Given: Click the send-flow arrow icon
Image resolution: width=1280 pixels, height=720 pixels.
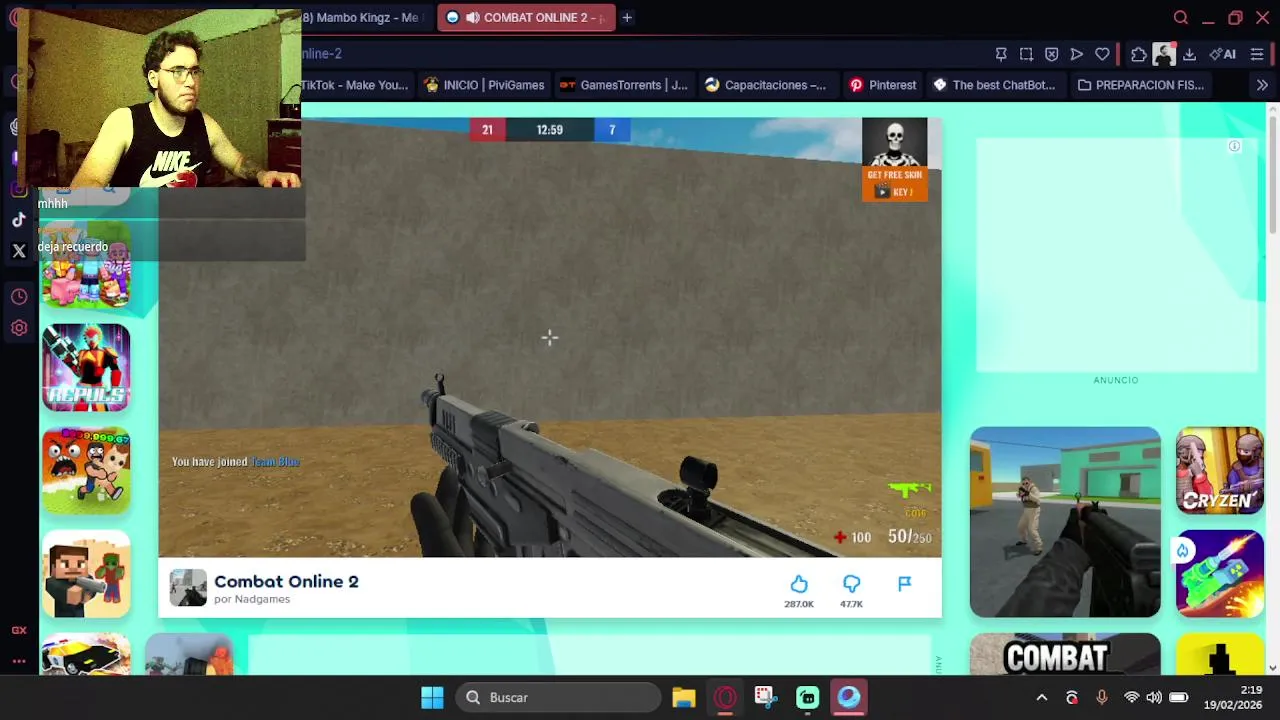Looking at the screenshot, I should coord(1077,54).
